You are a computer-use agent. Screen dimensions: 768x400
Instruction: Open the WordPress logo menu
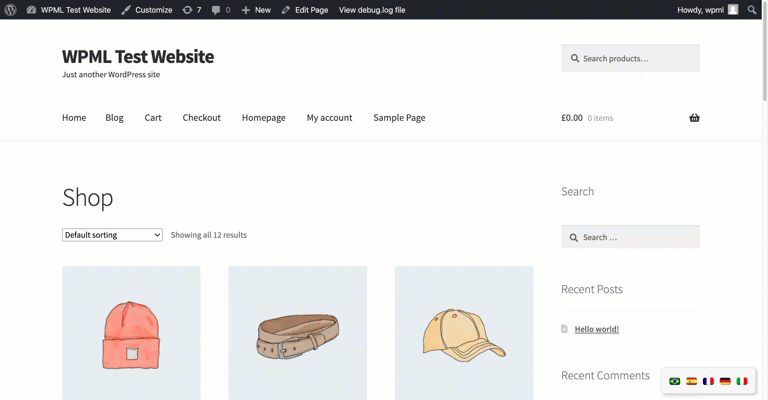pyautogui.click(x=10, y=10)
